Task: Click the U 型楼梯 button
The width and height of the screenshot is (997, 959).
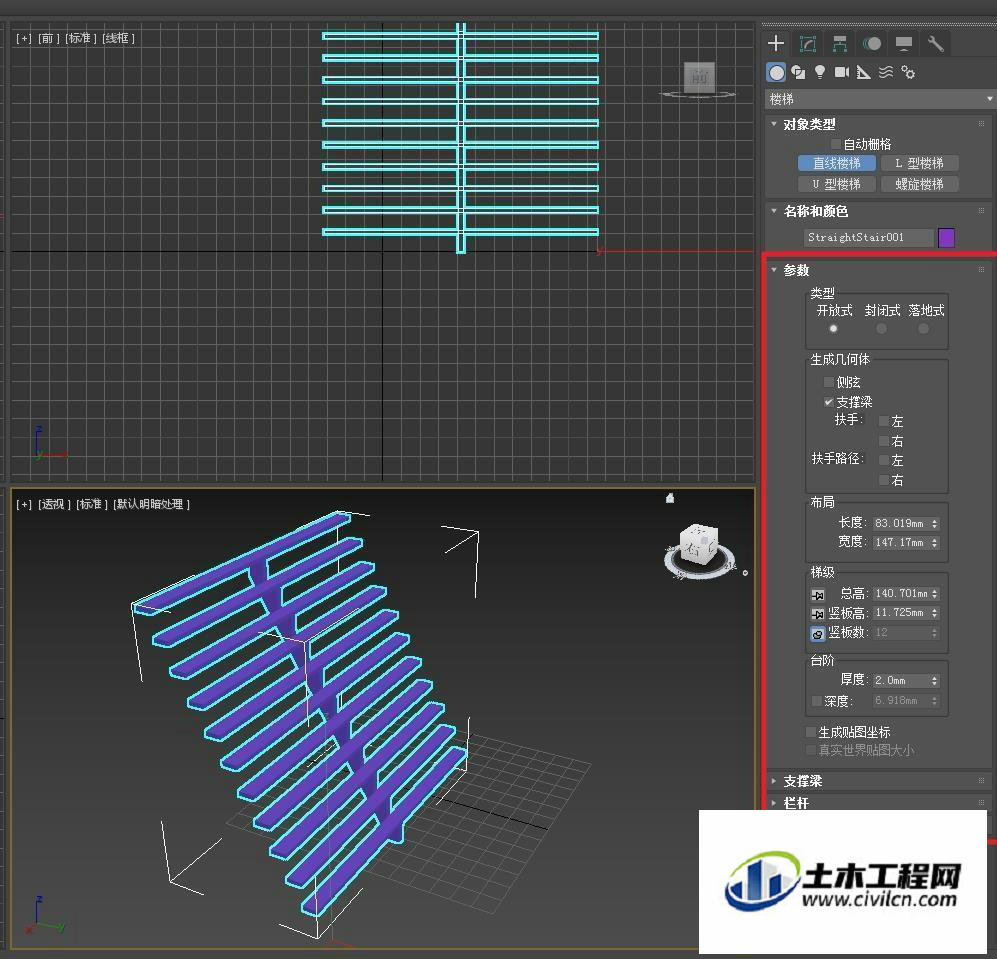Action: pyautogui.click(x=837, y=184)
